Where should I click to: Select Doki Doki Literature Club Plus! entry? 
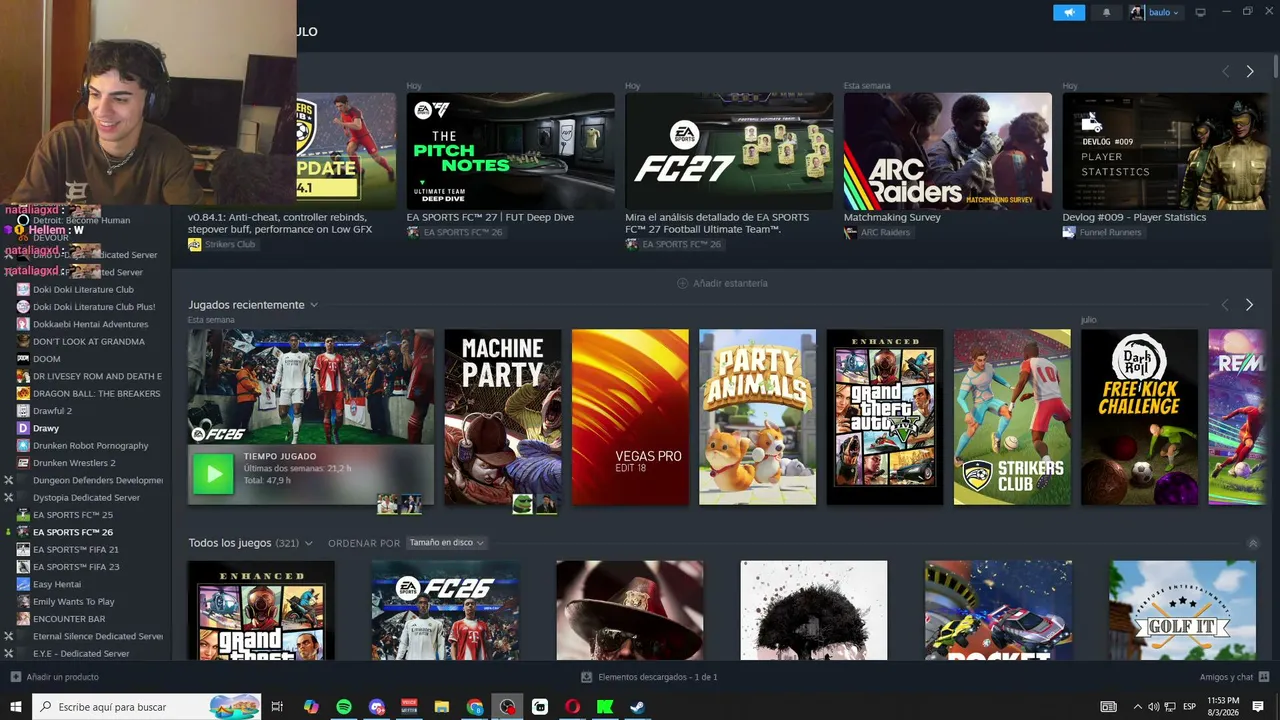94,307
